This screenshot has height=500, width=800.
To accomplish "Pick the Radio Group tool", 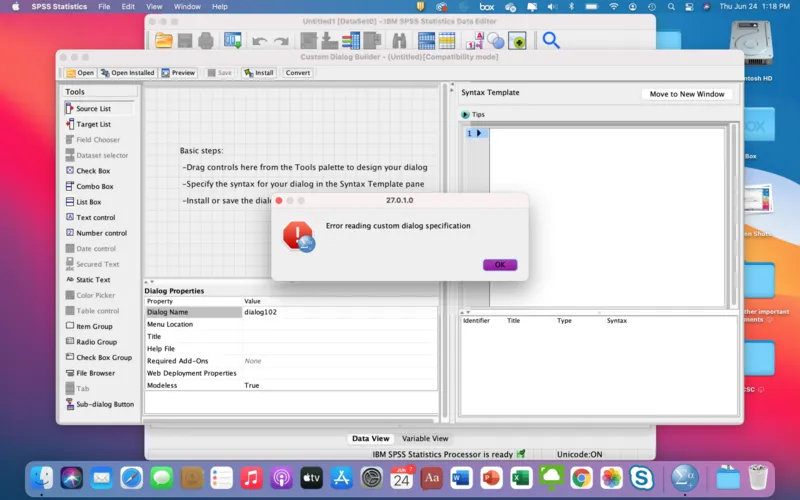I will 91,342.
